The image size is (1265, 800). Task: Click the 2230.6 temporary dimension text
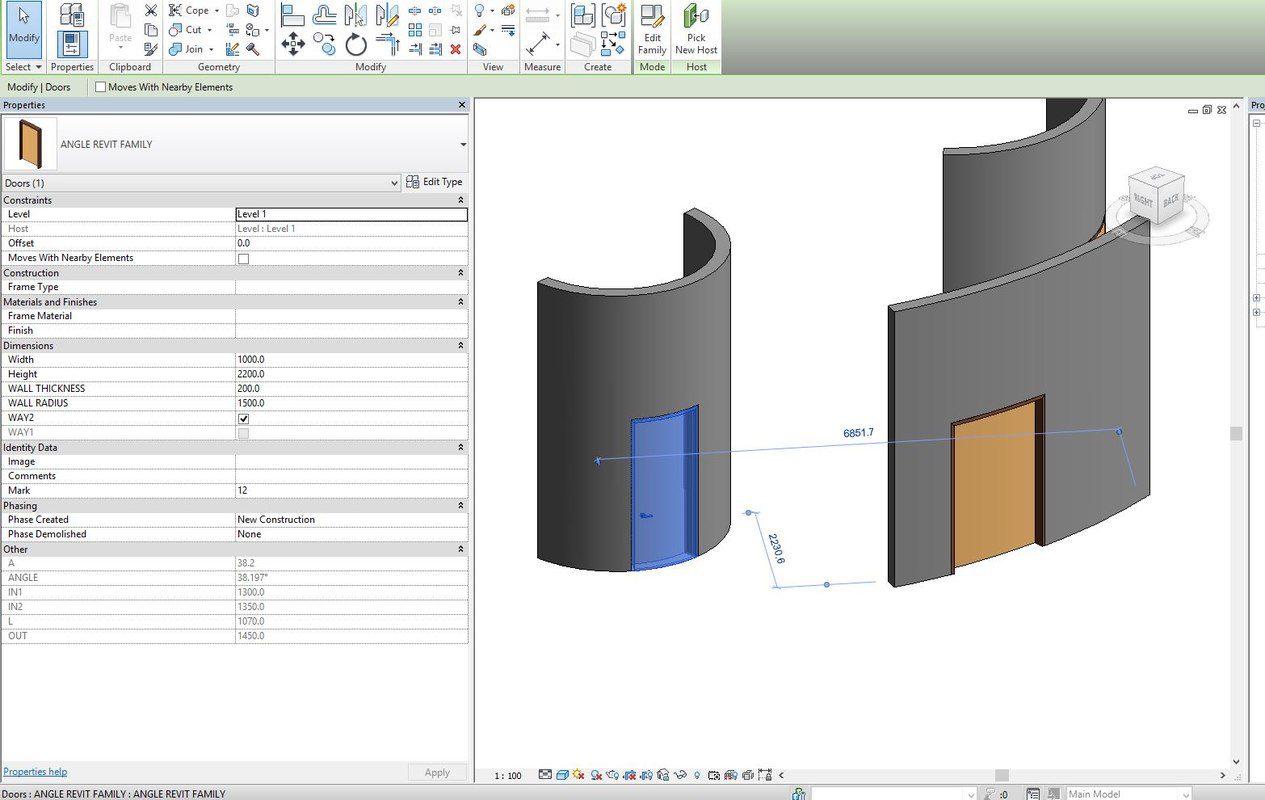[776, 547]
